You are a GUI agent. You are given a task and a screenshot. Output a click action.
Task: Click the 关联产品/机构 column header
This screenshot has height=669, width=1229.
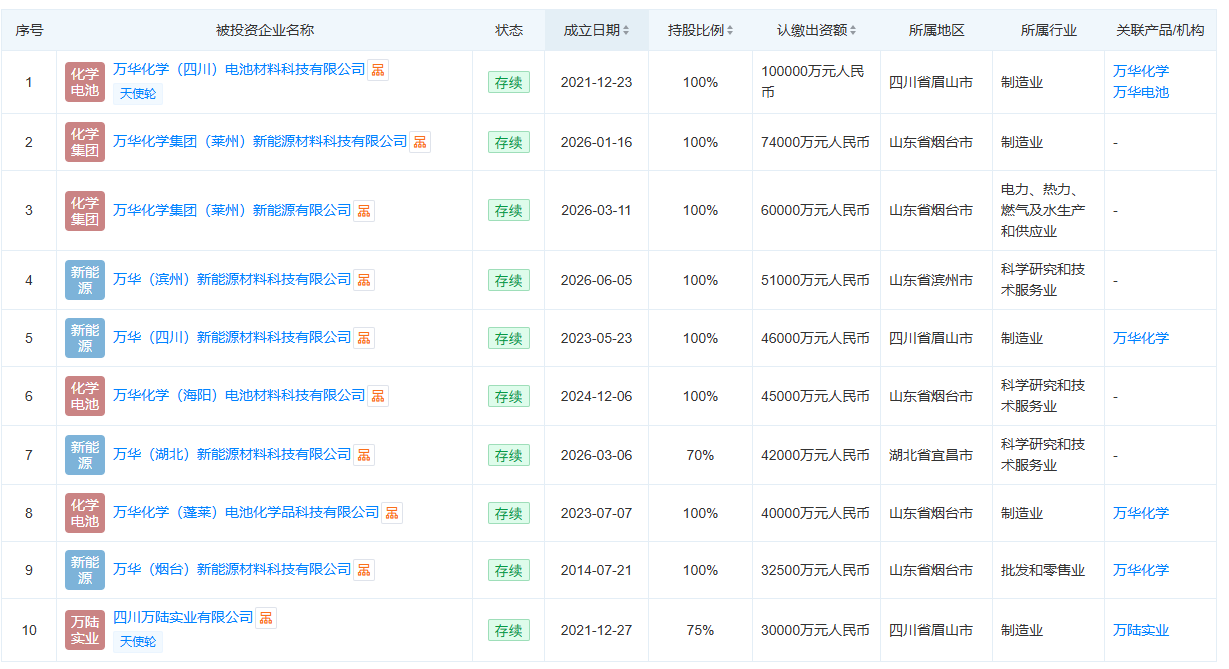click(1160, 30)
